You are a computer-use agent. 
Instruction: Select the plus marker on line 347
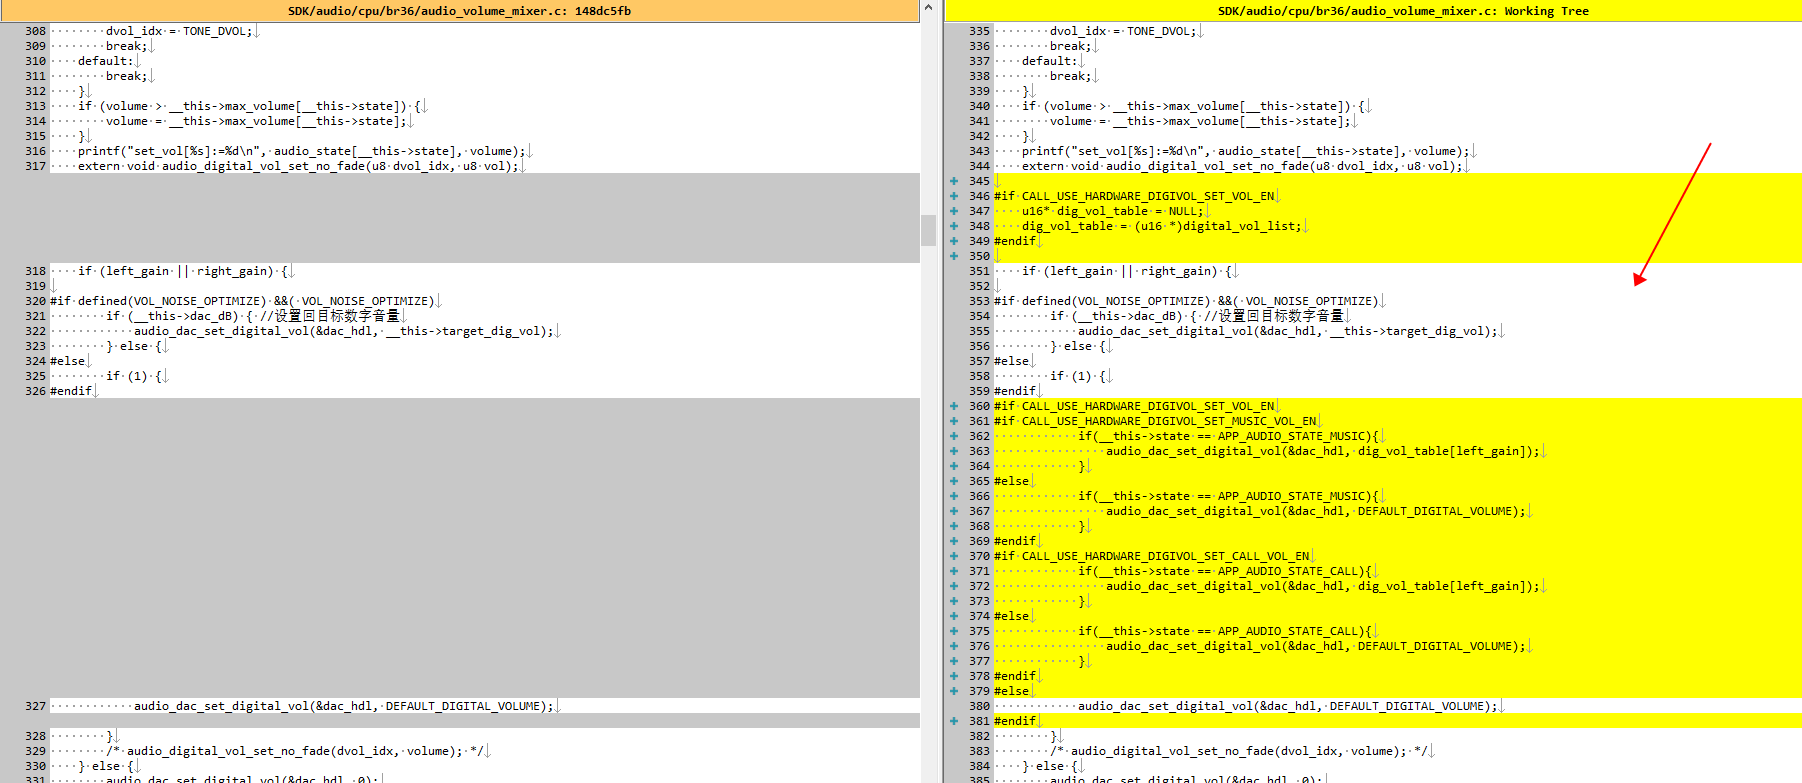[954, 211]
